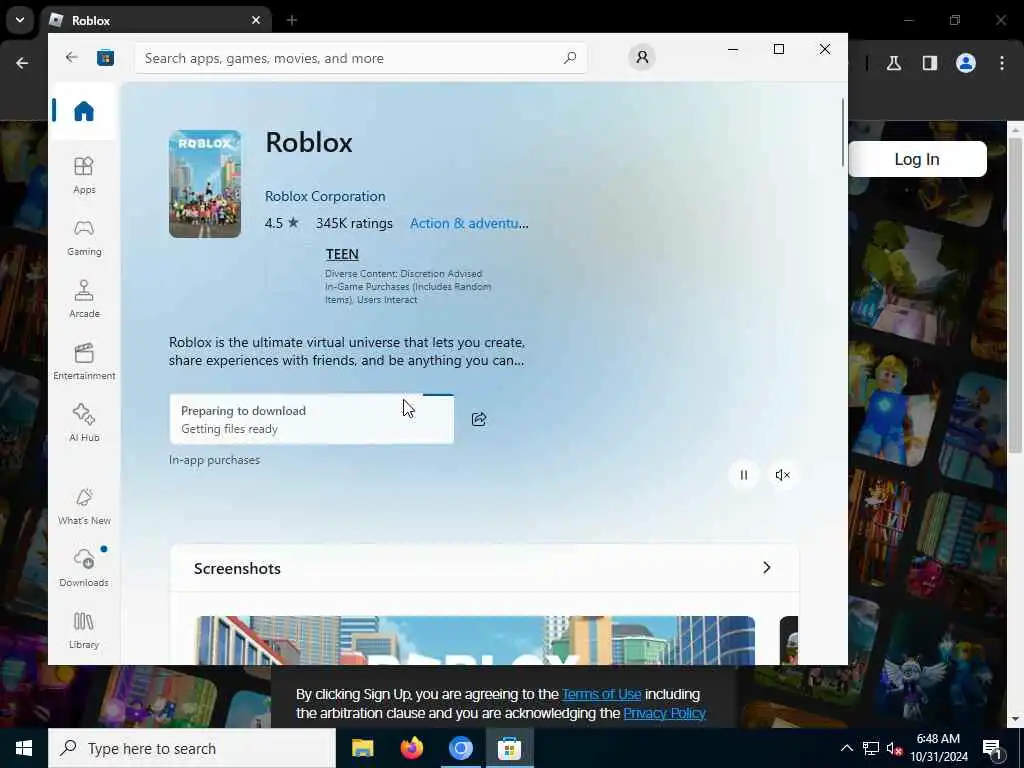Open the first Roblox screenshot
The height and width of the screenshot is (768, 1024).
click(475, 640)
